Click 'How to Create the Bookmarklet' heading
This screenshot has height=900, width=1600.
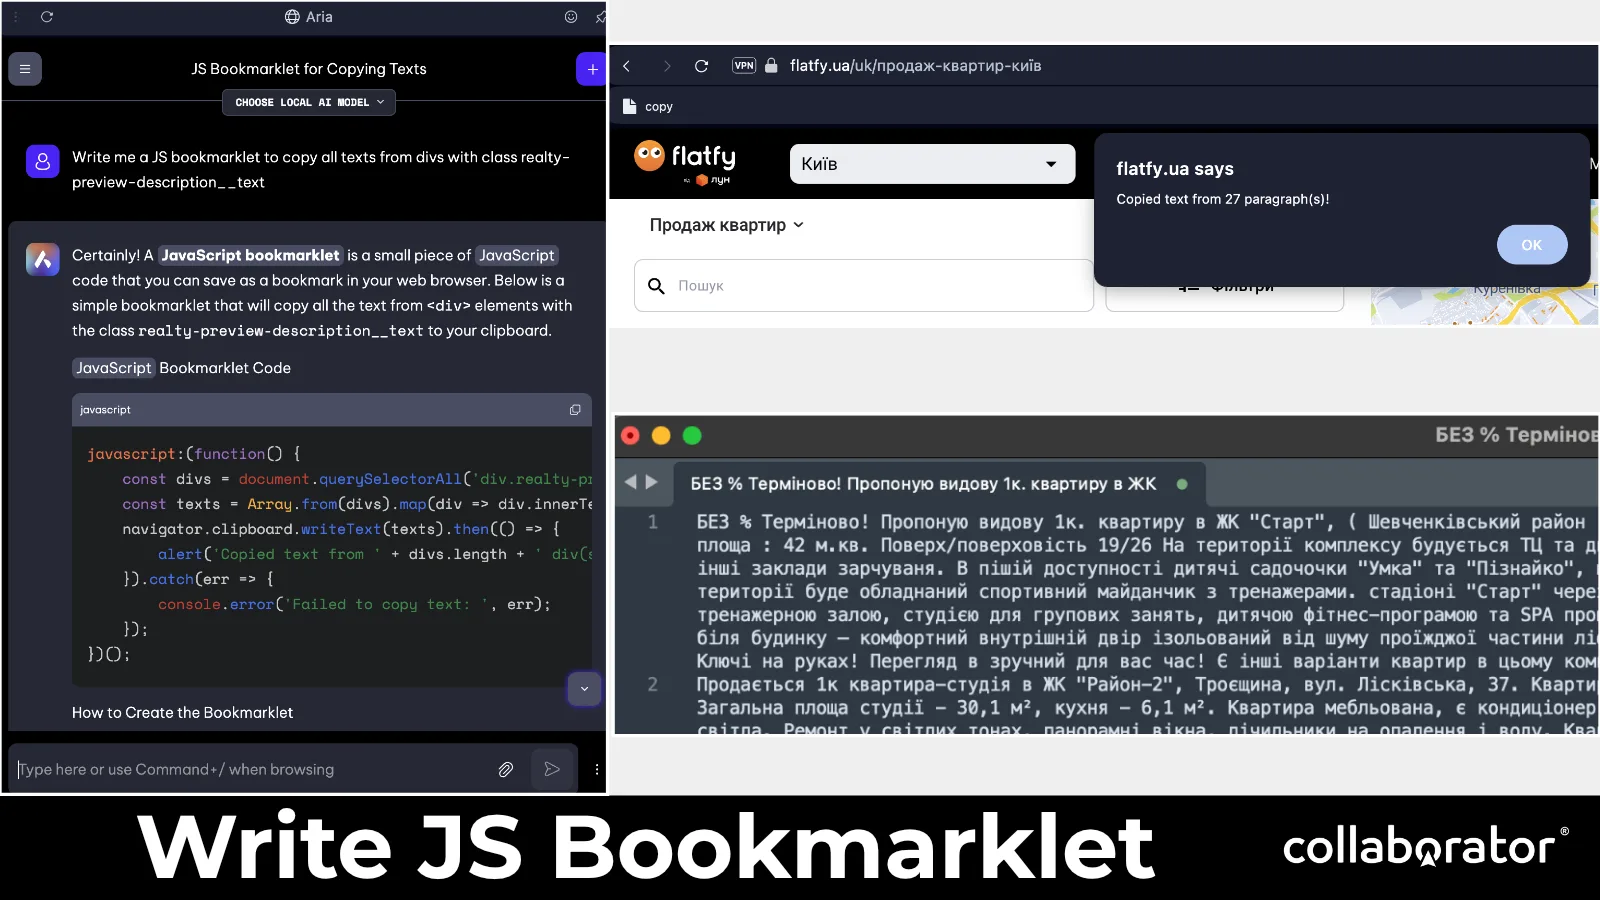click(182, 713)
